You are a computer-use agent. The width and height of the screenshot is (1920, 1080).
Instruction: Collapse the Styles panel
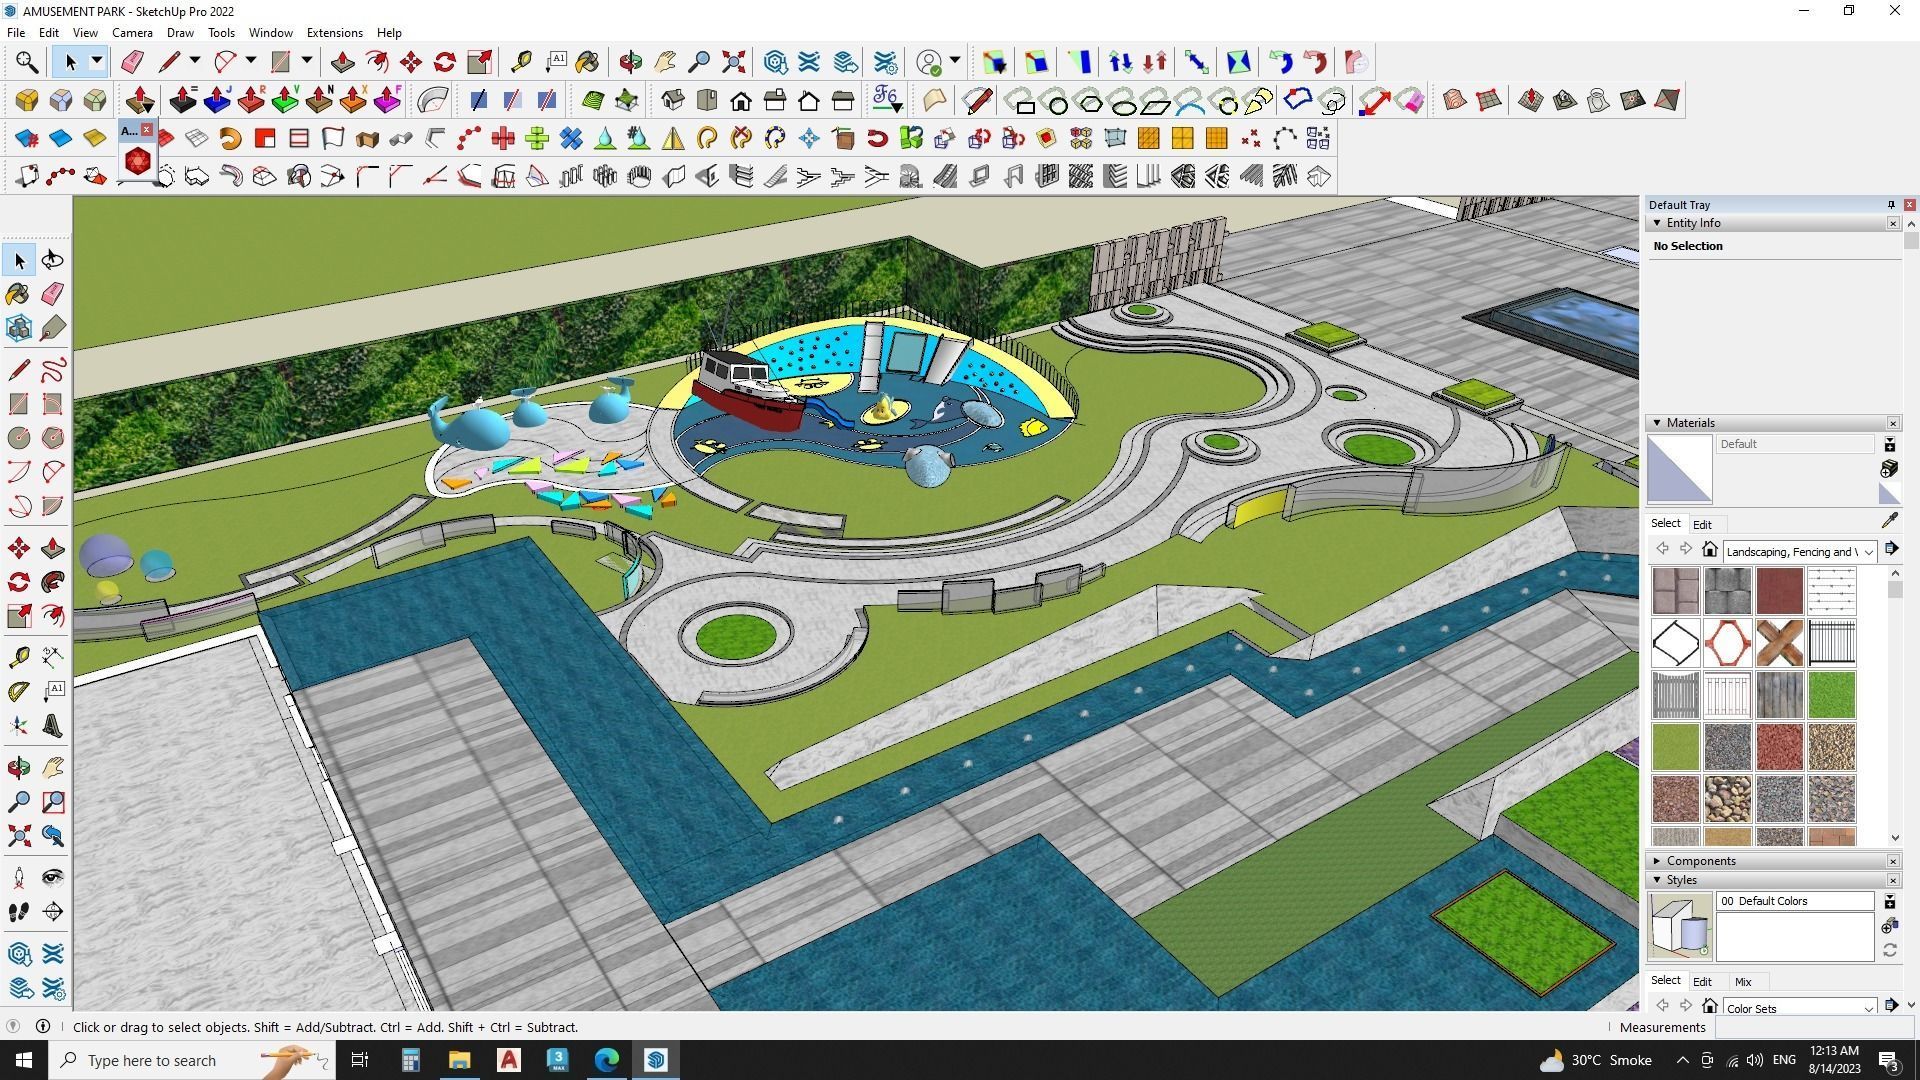tap(1657, 880)
